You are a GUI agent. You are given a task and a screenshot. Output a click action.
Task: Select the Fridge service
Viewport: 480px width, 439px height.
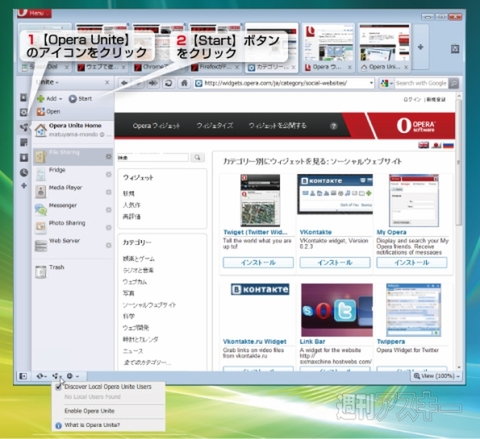[x=73, y=174]
